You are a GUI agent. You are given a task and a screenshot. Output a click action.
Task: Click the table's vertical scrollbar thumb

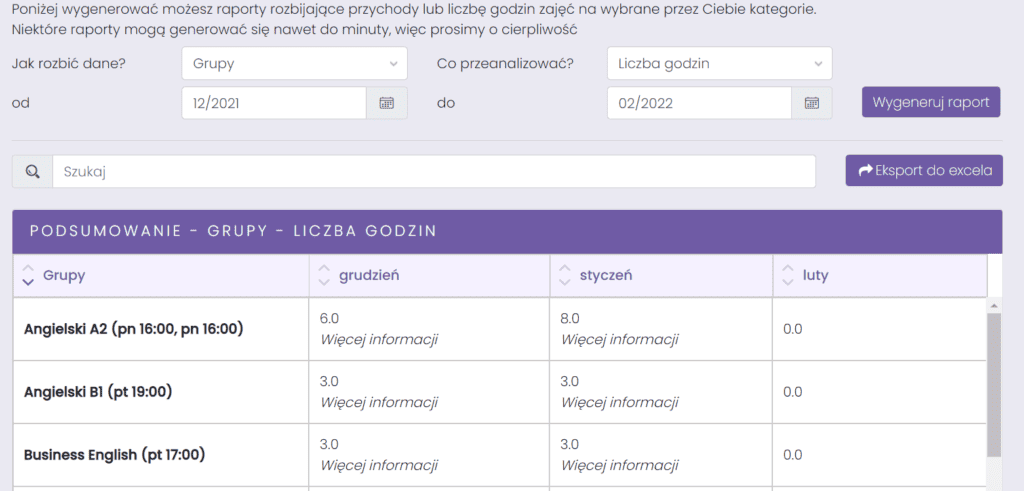pyautogui.click(x=994, y=385)
